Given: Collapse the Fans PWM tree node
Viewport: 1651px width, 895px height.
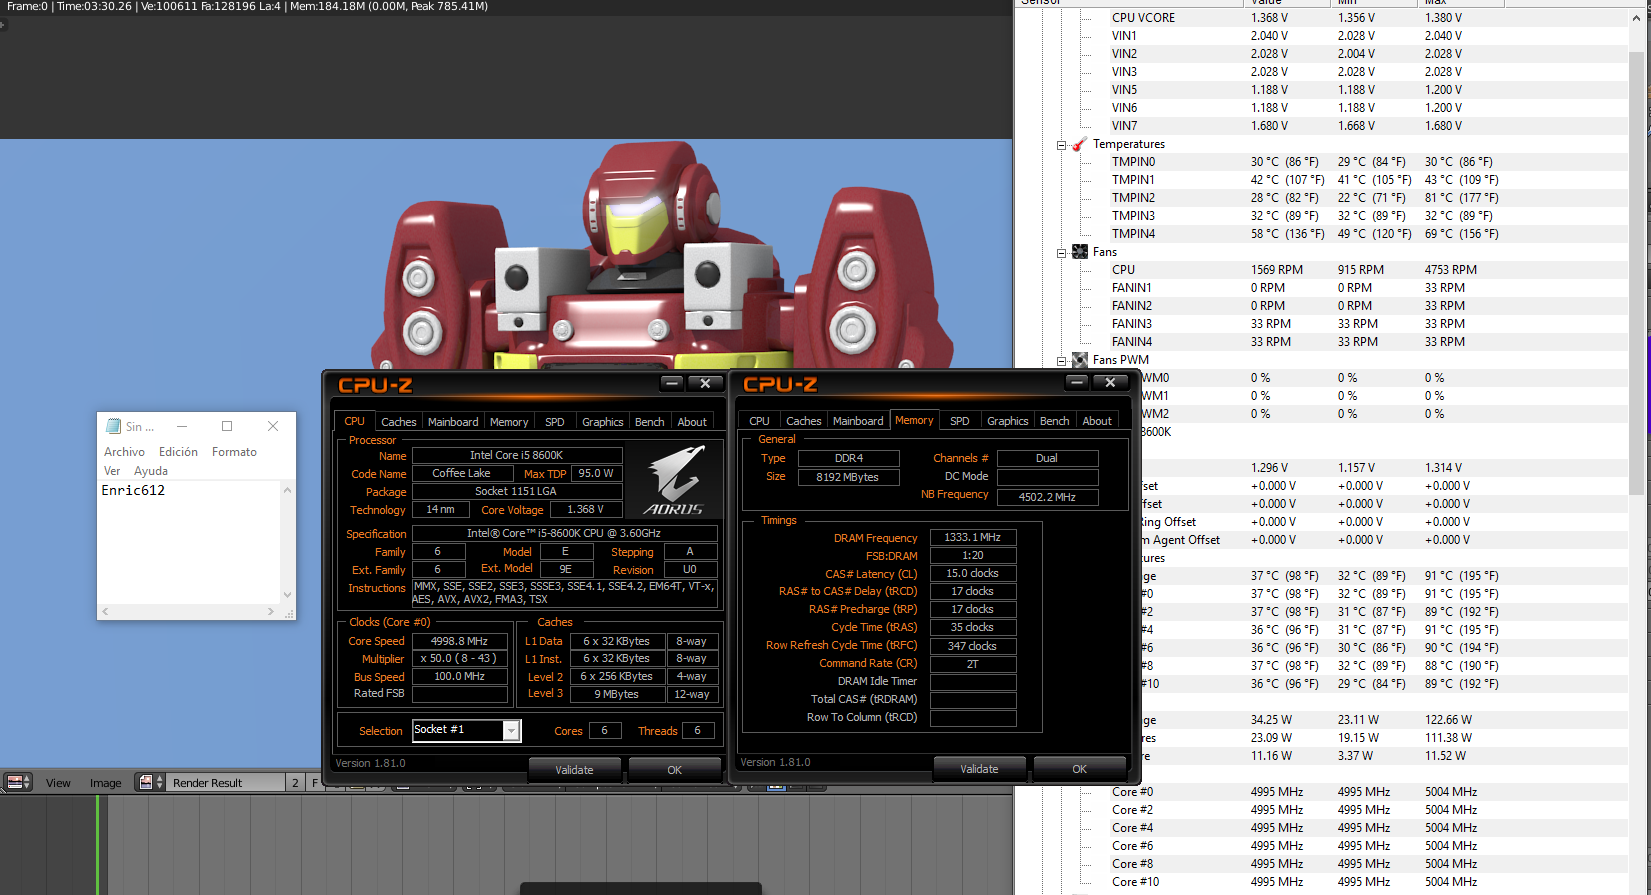Looking at the screenshot, I should pyautogui.click(x=1062, y=361).
